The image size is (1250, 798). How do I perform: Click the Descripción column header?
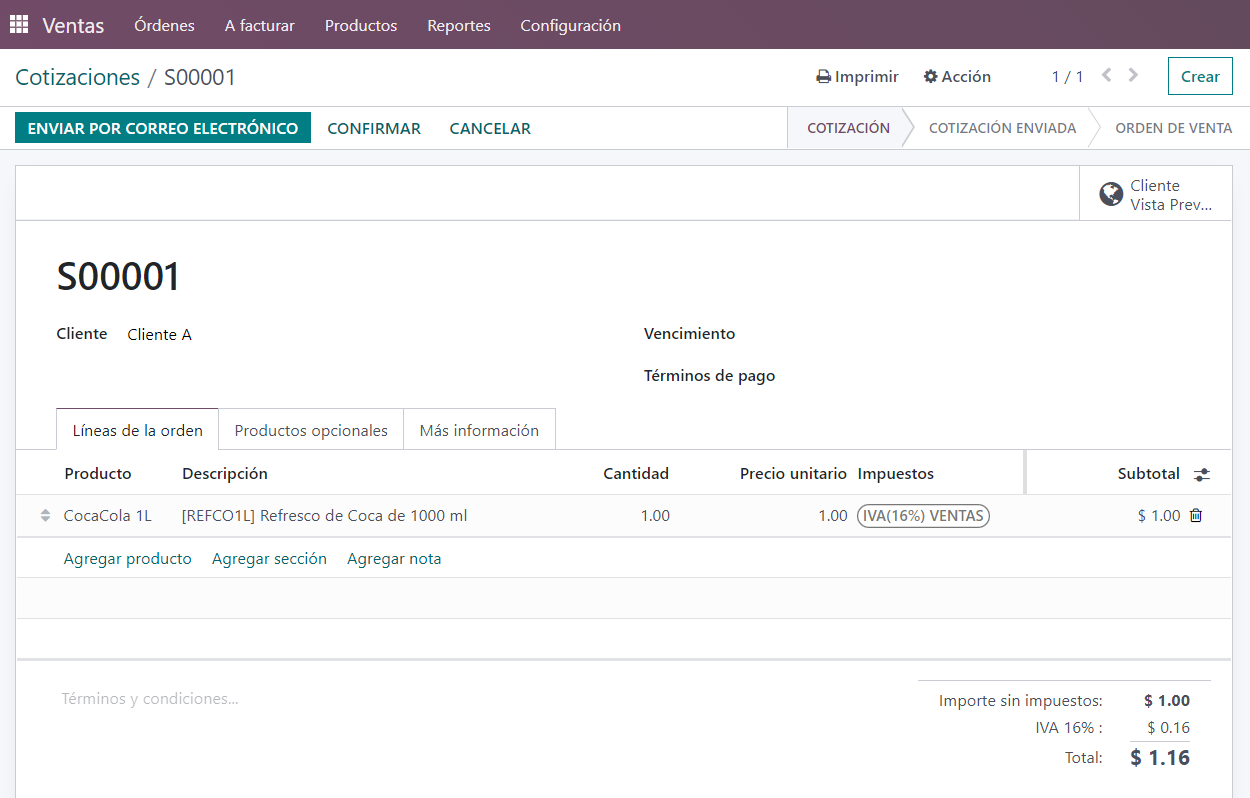[225, 474]
